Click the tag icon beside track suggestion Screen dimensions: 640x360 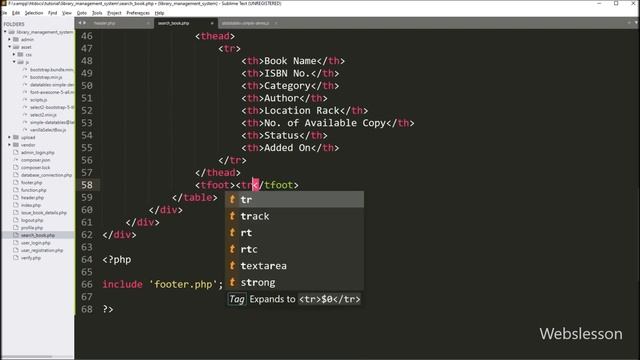(x=232, y=216)
